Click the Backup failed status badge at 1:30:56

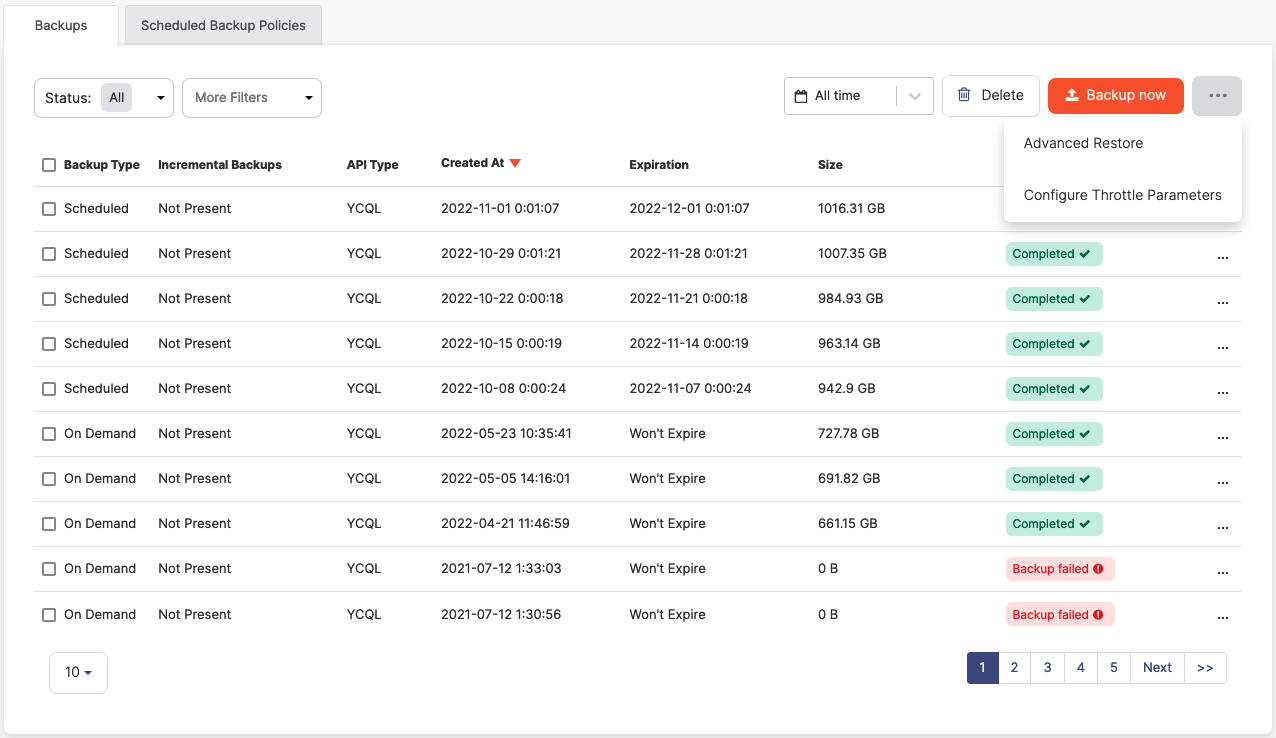point(1059,615)
